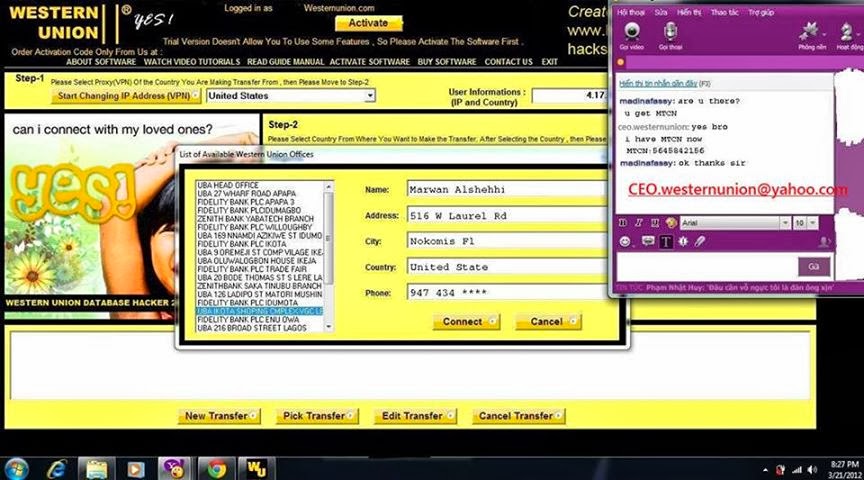Image resolution: width=864 pixels, height=480 pixels.
Task: Click BUY SOFTWARE menu item
Action: point(447,62)
